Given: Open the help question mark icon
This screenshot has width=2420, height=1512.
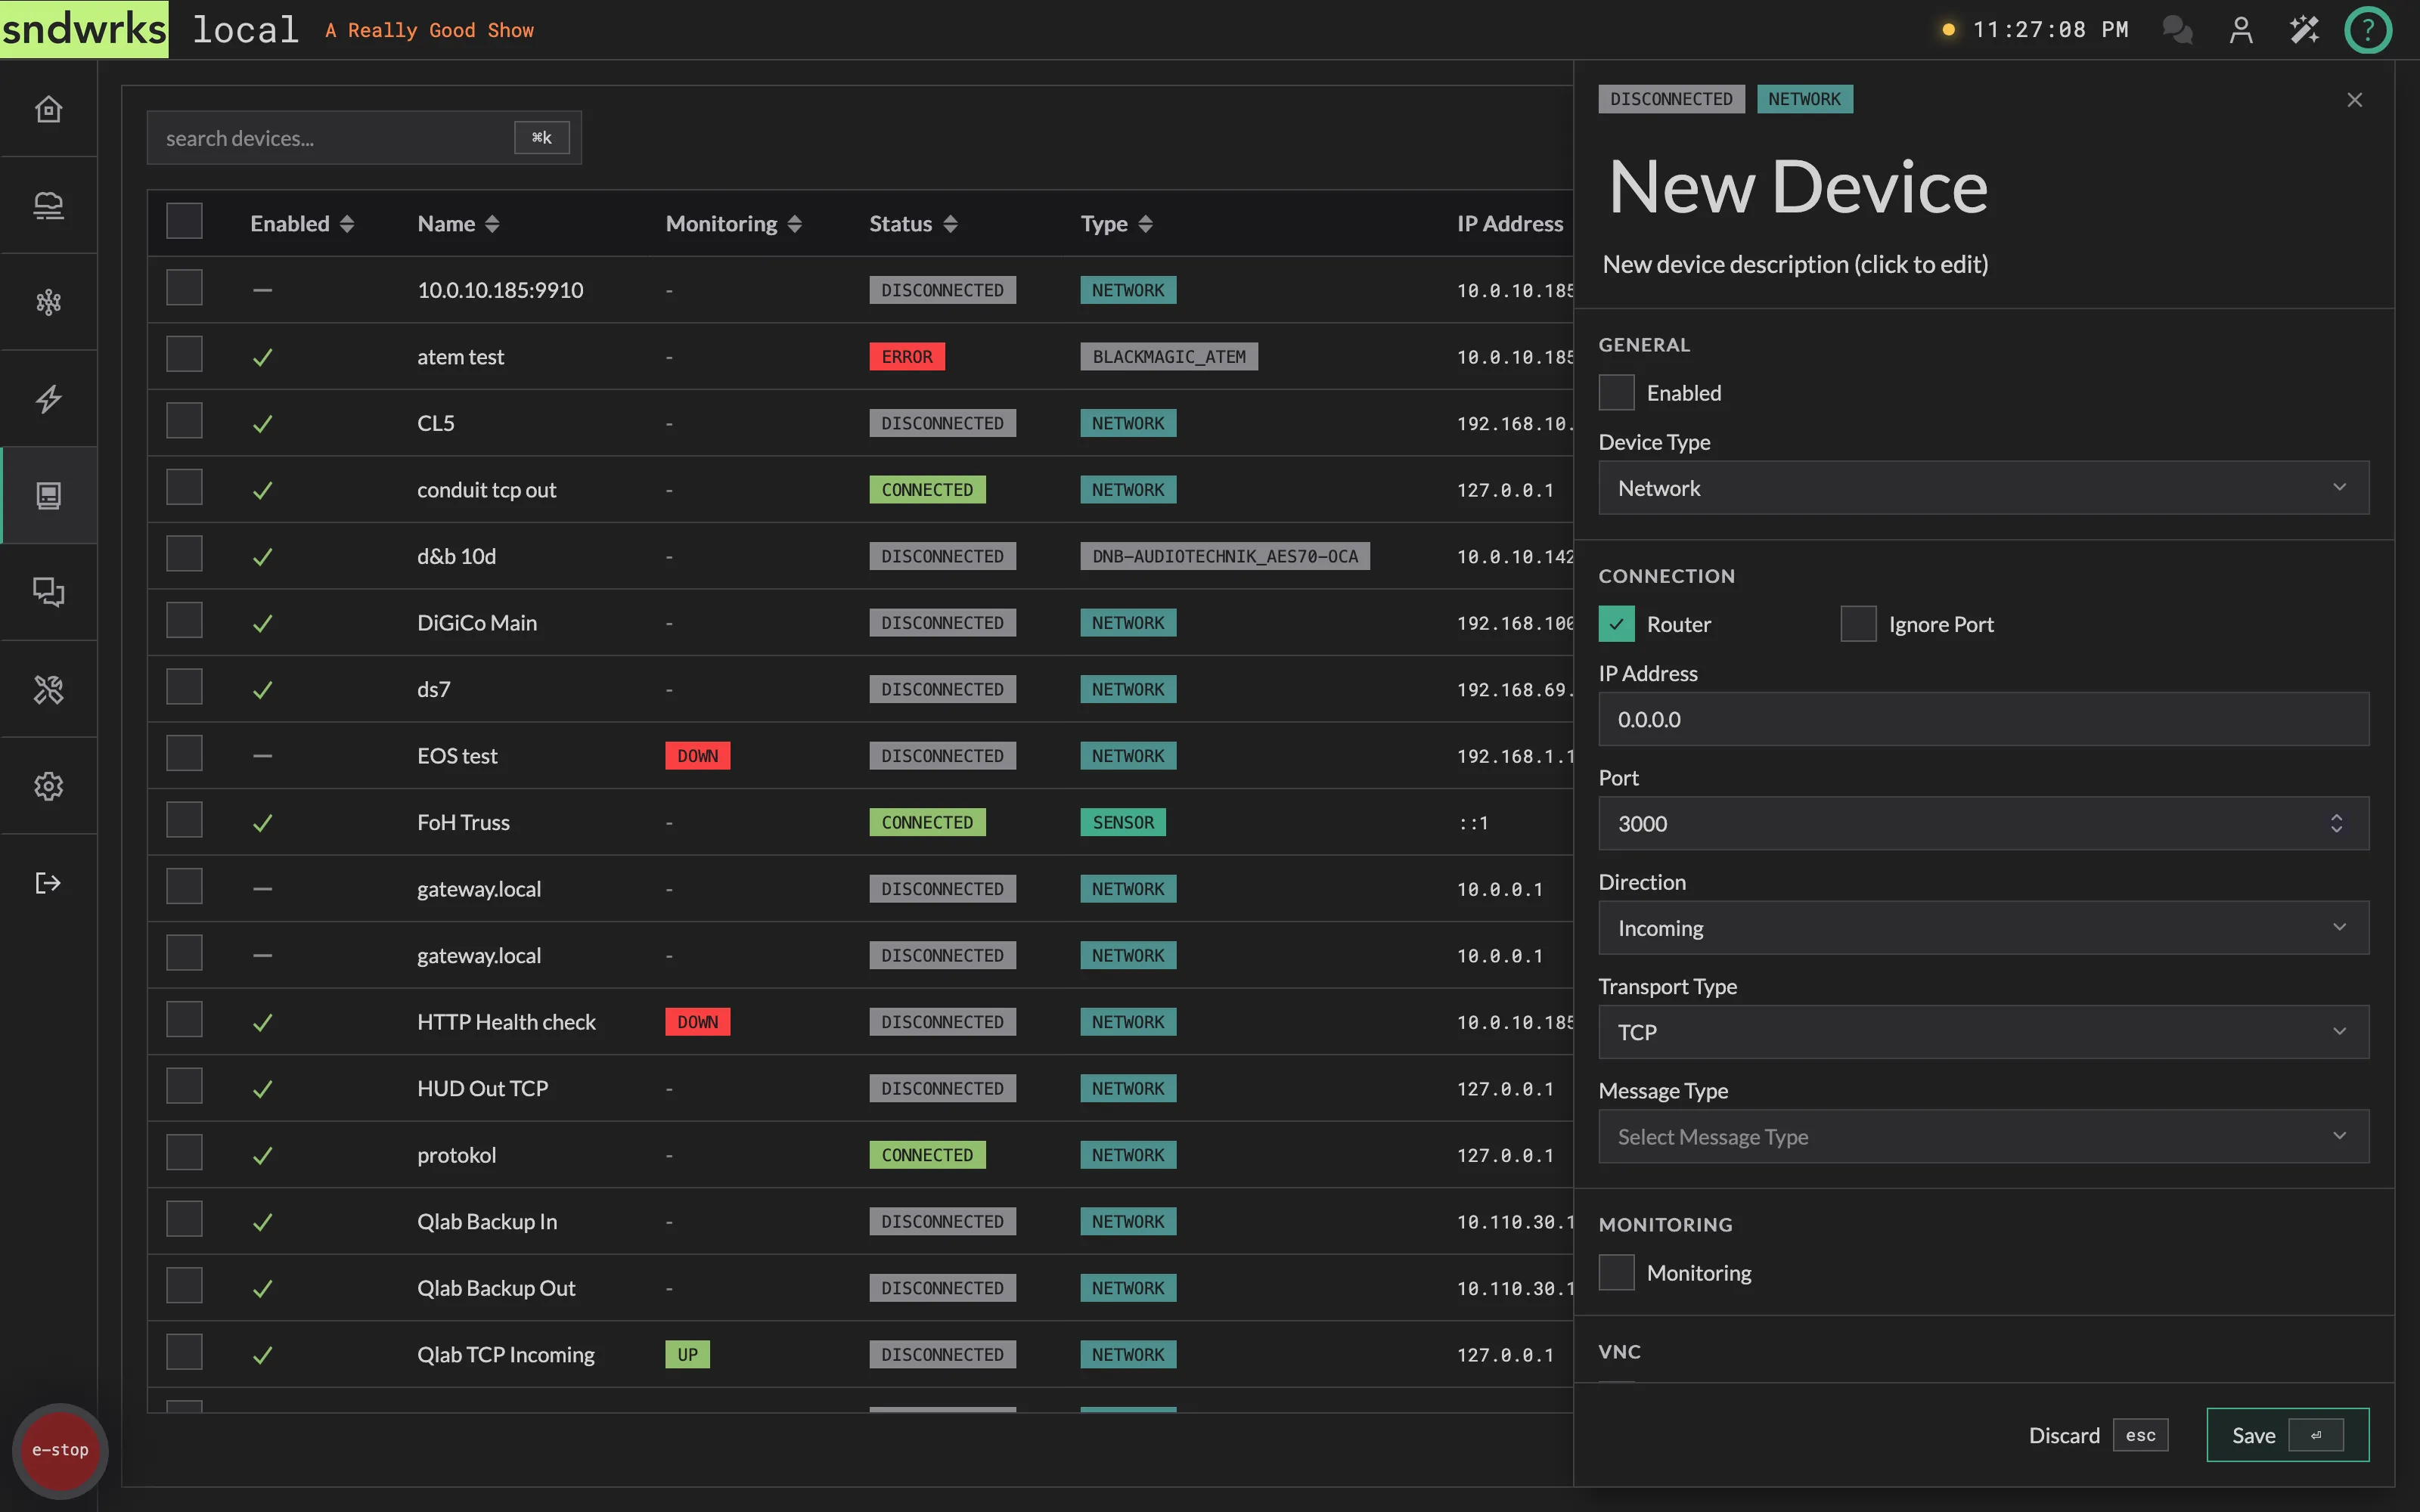Looking at the screenshot, I should pyautogui.click(x=2367, y=30).
